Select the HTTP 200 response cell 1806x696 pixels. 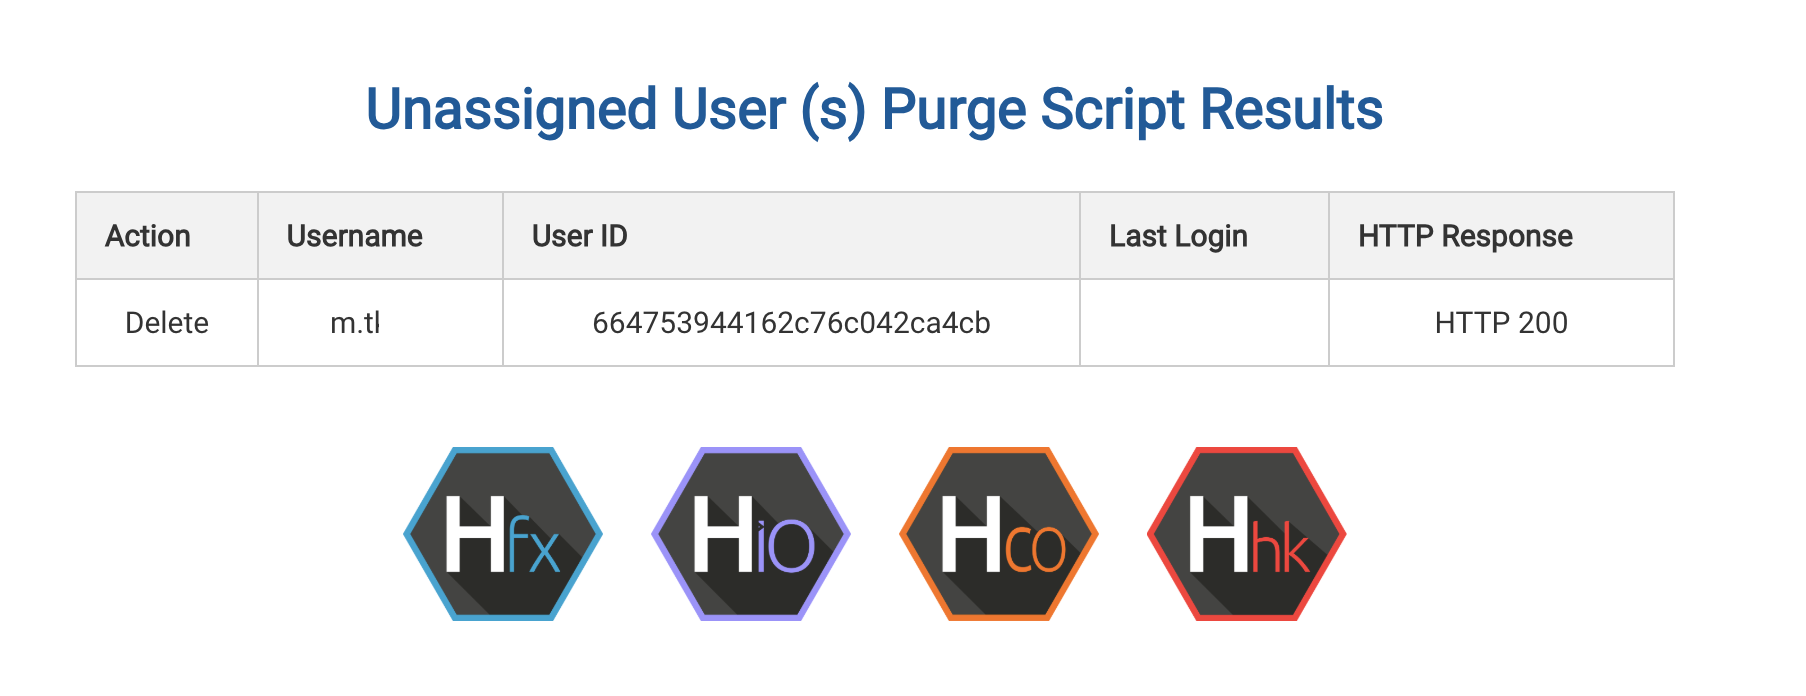1500,323
